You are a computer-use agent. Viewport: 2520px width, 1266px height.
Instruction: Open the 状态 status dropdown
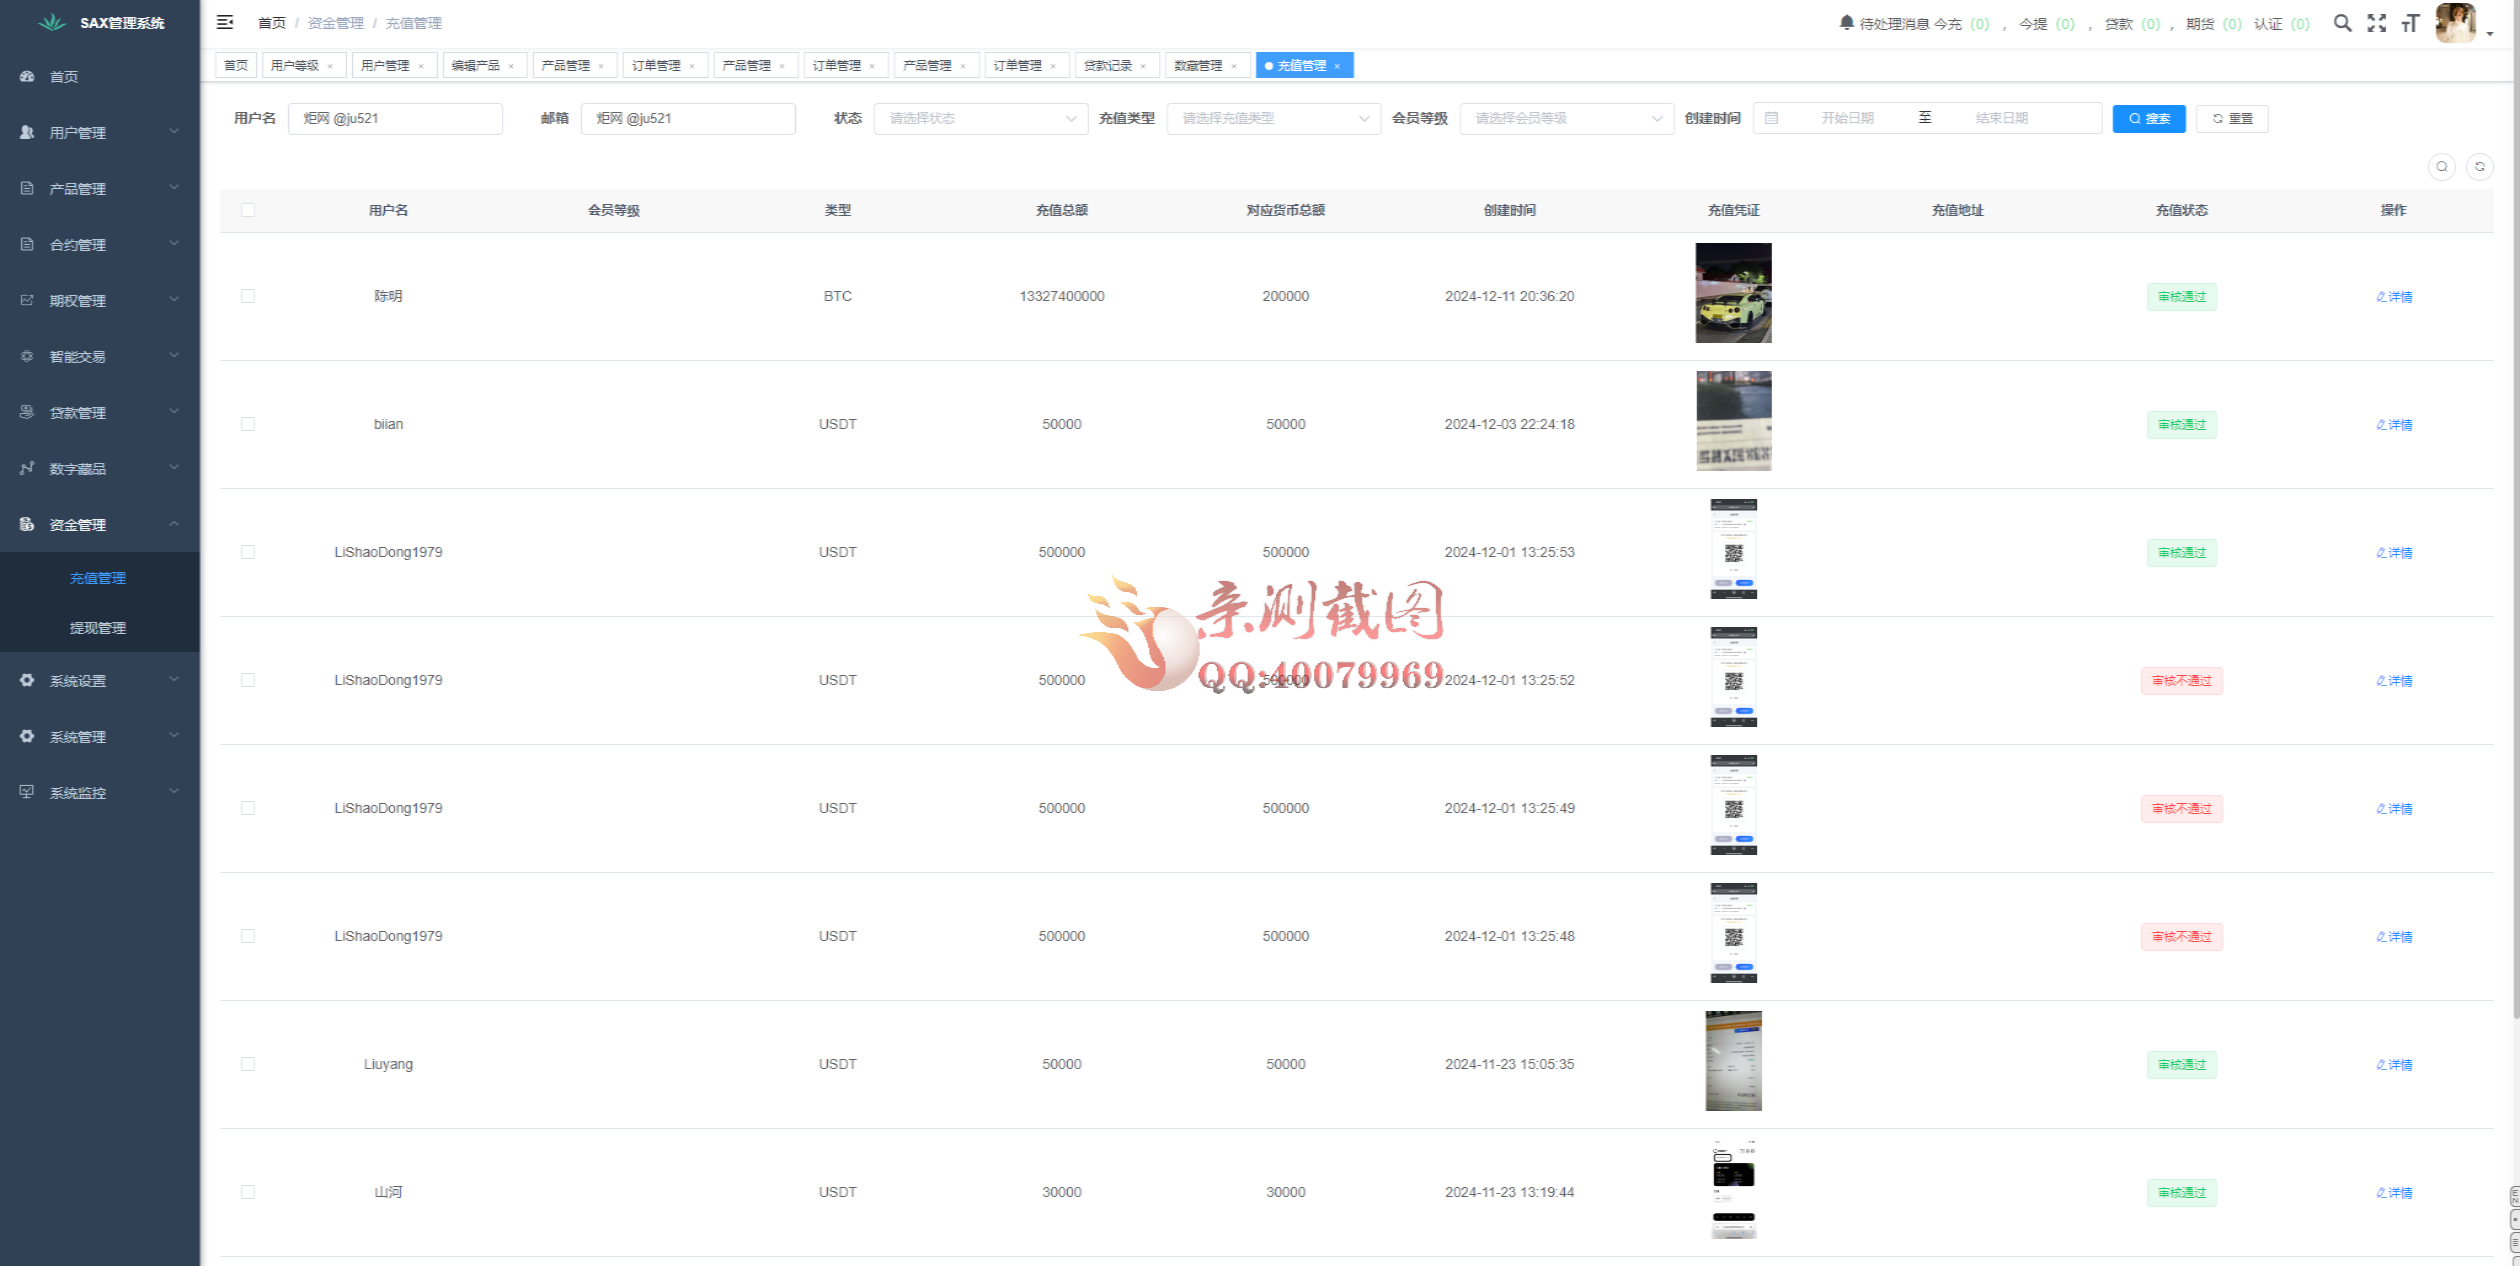(x=980, y=118)
